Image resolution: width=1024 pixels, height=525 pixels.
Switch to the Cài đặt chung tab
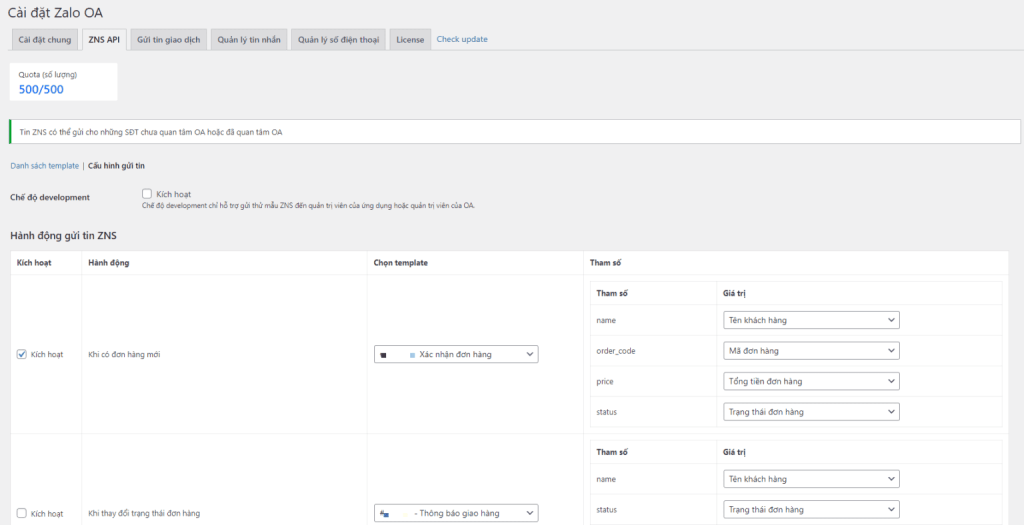coord(45,39)
